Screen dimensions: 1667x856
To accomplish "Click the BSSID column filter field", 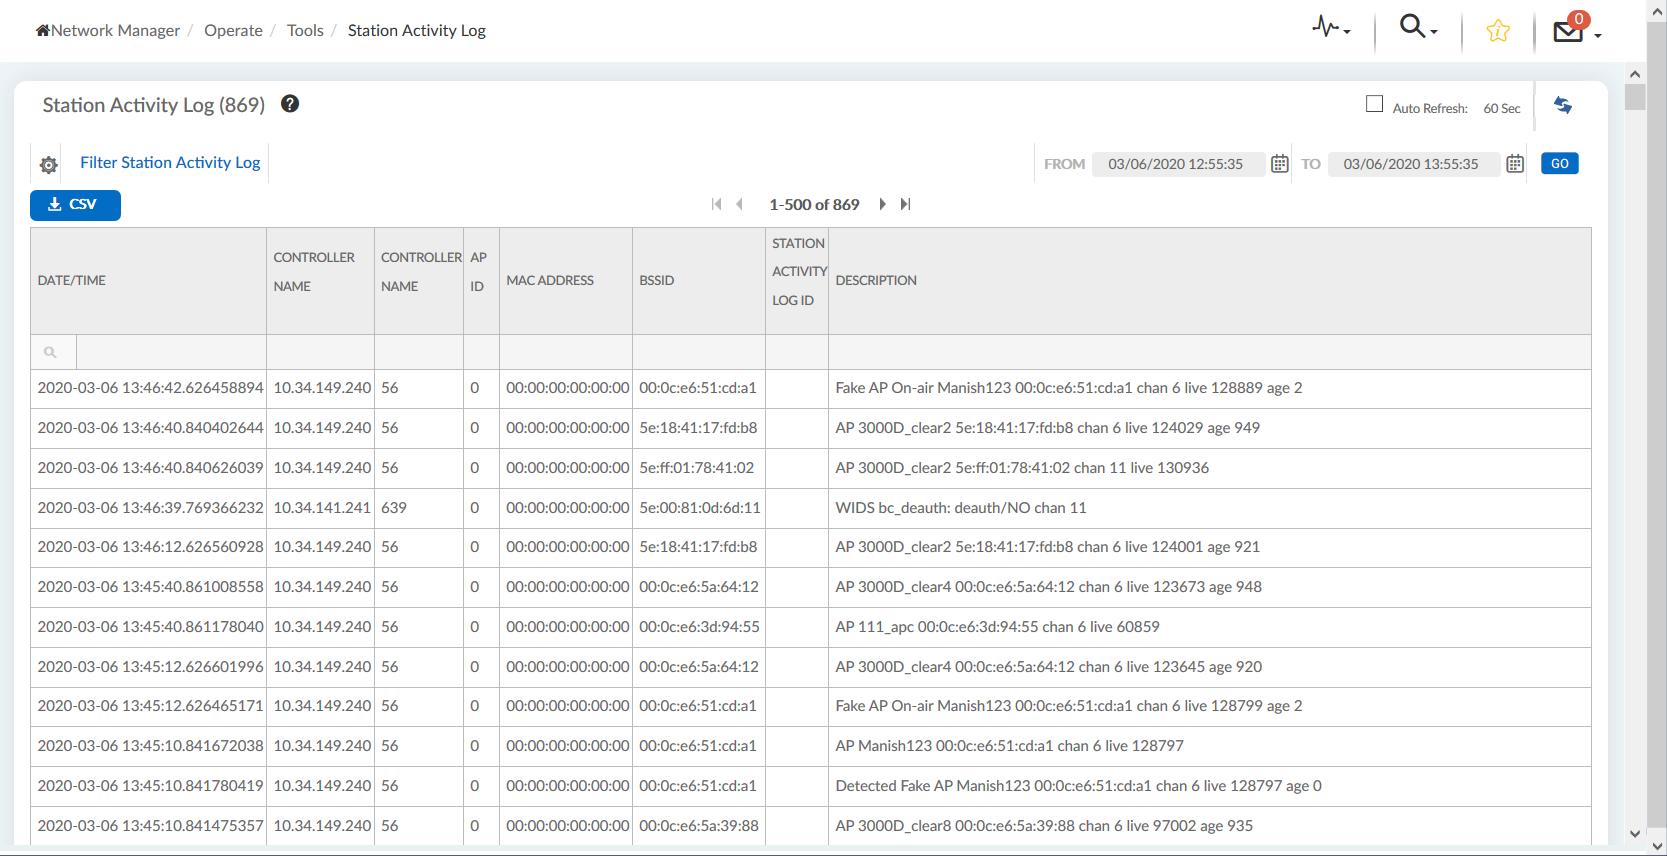I will (x=699, y=352).
